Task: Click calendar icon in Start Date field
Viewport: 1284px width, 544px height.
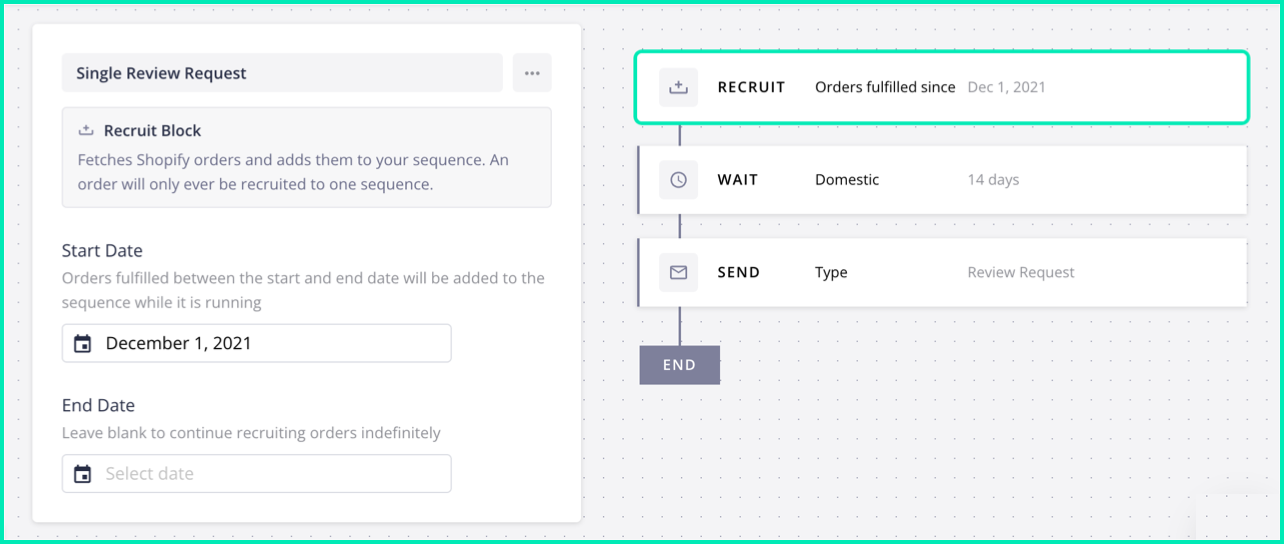Action: point(83,344)
